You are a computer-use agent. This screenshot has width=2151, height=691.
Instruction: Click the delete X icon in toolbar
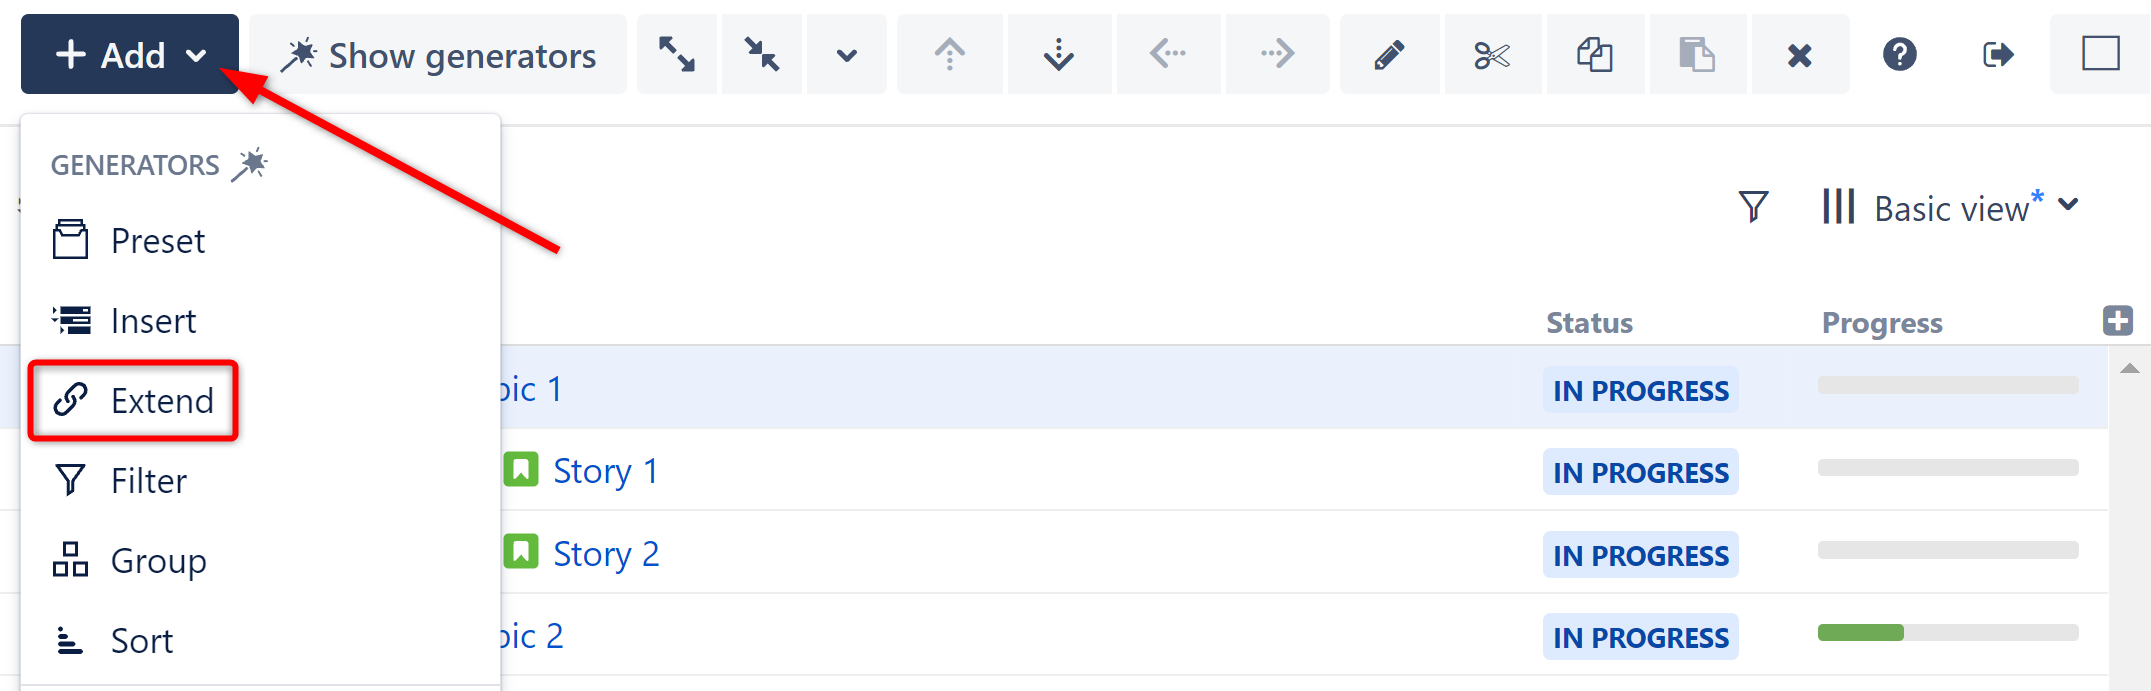(1799, 54)
